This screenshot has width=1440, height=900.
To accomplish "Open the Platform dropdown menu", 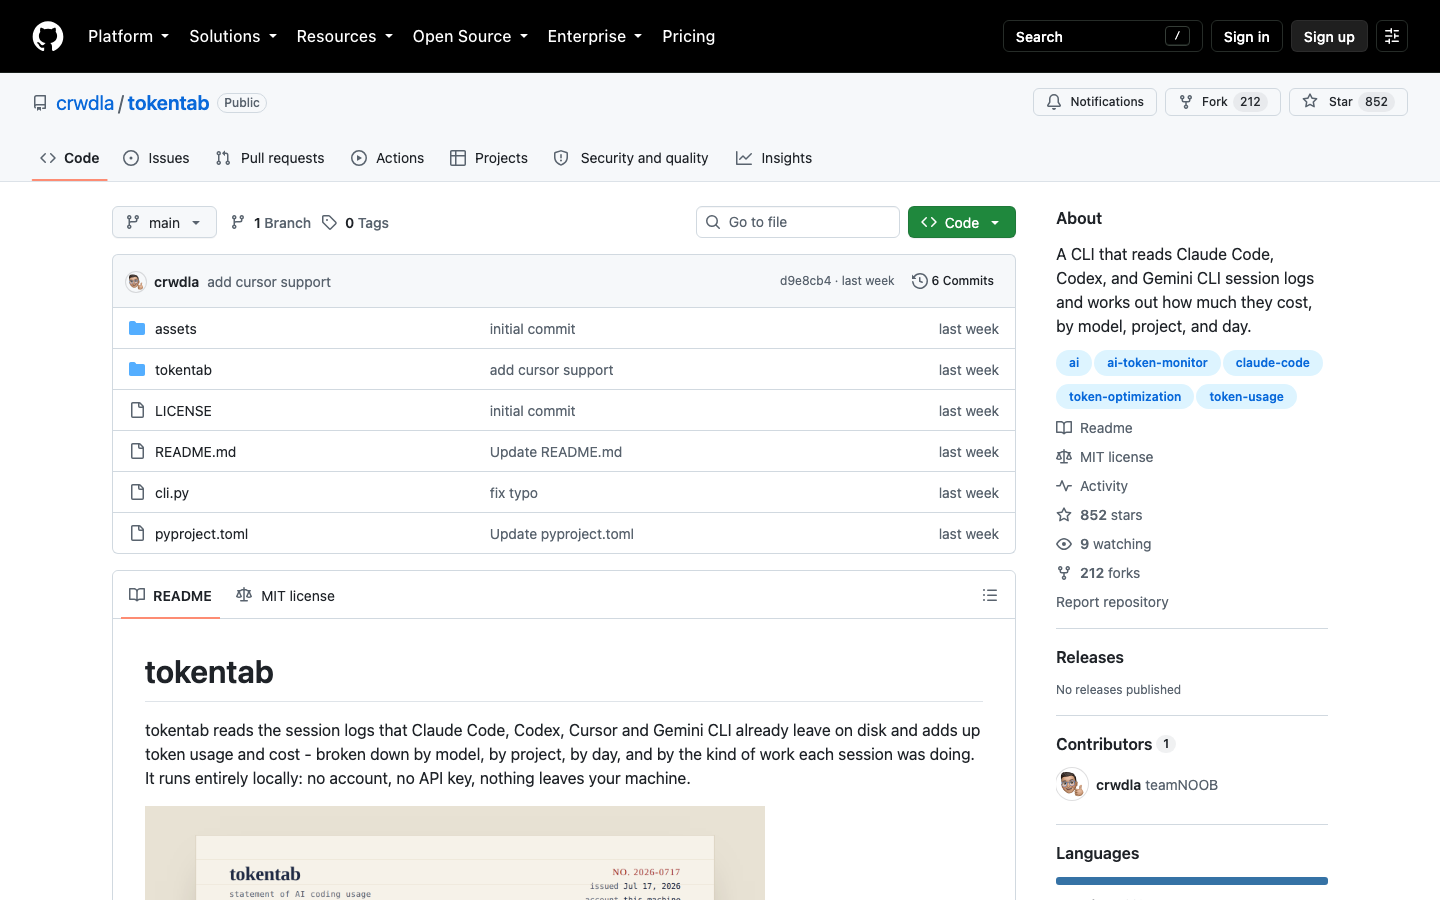I will pyautogui.click(x=129, y=36).
